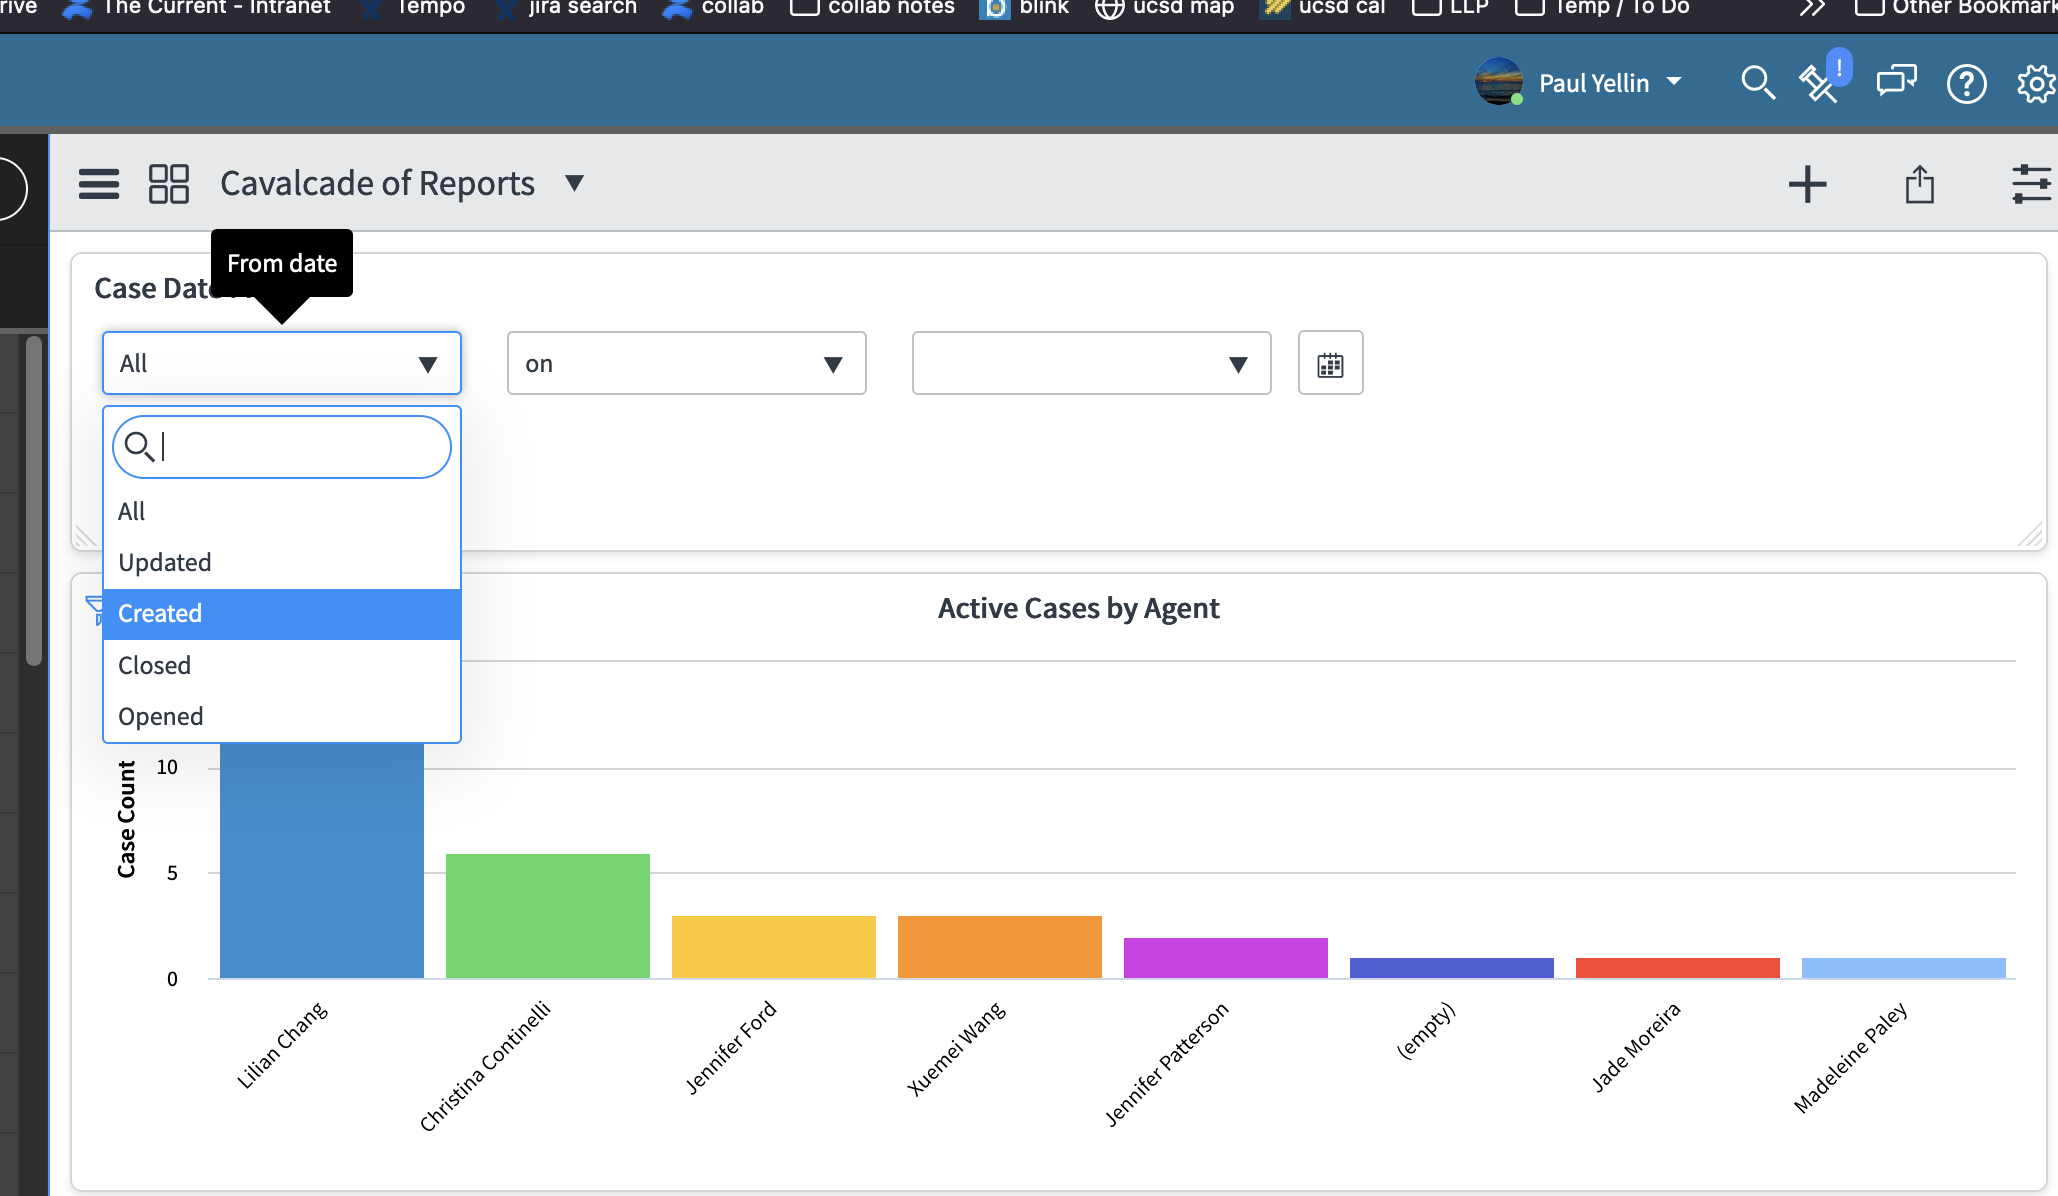The image size is (2058, 1196).
Task: Click the indigo (empty) bar
Action: point(1452,968)
